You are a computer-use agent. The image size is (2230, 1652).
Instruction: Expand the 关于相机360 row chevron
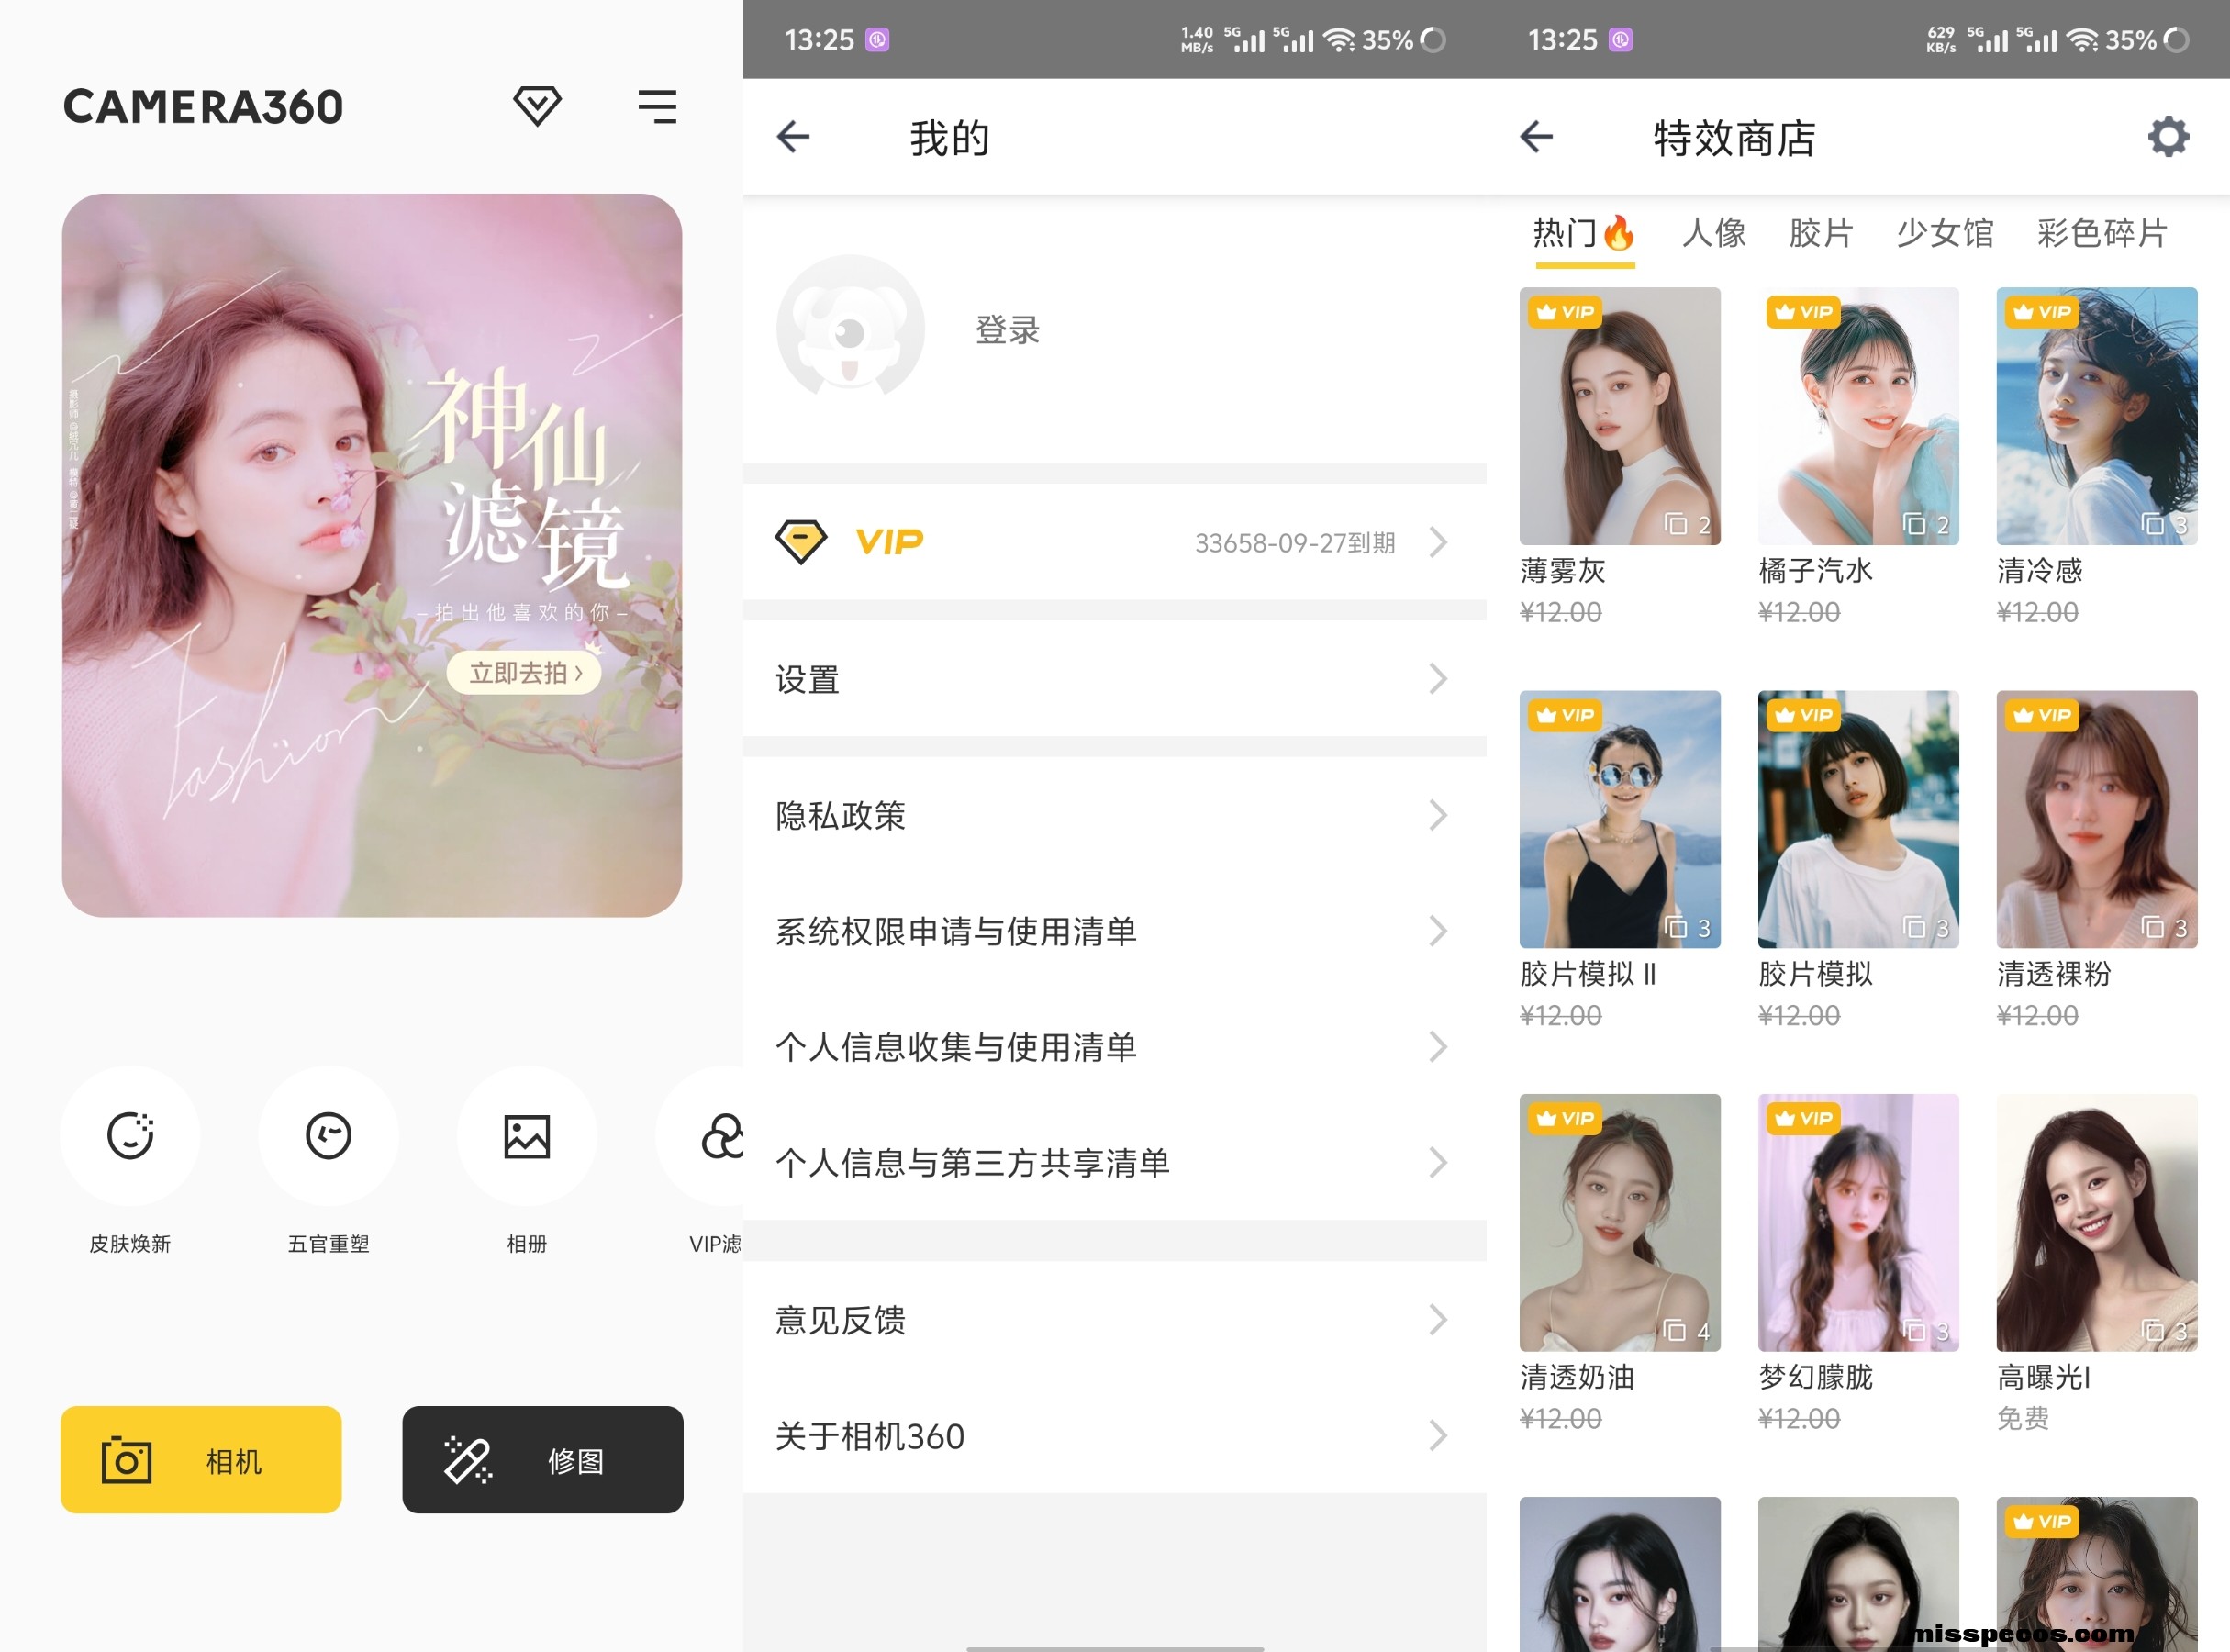point(1438,1436)
